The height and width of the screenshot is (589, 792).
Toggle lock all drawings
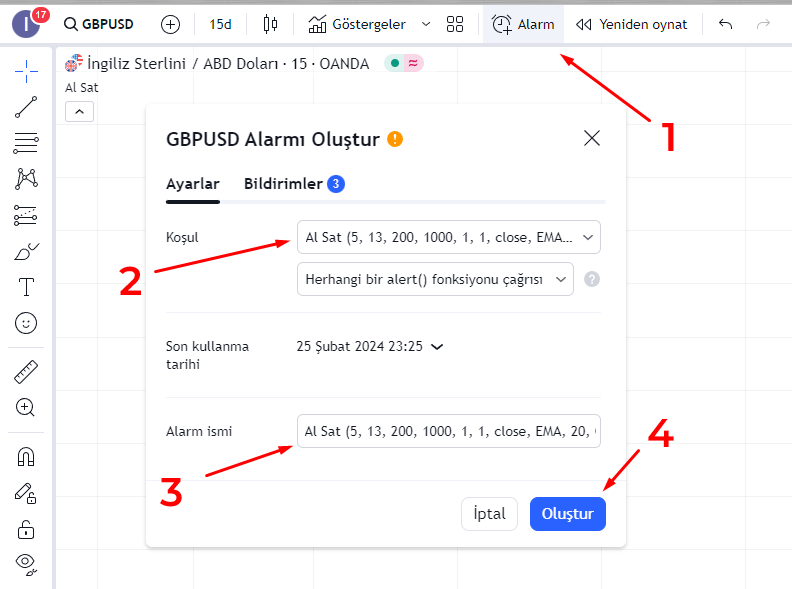(x=26, y=529)
